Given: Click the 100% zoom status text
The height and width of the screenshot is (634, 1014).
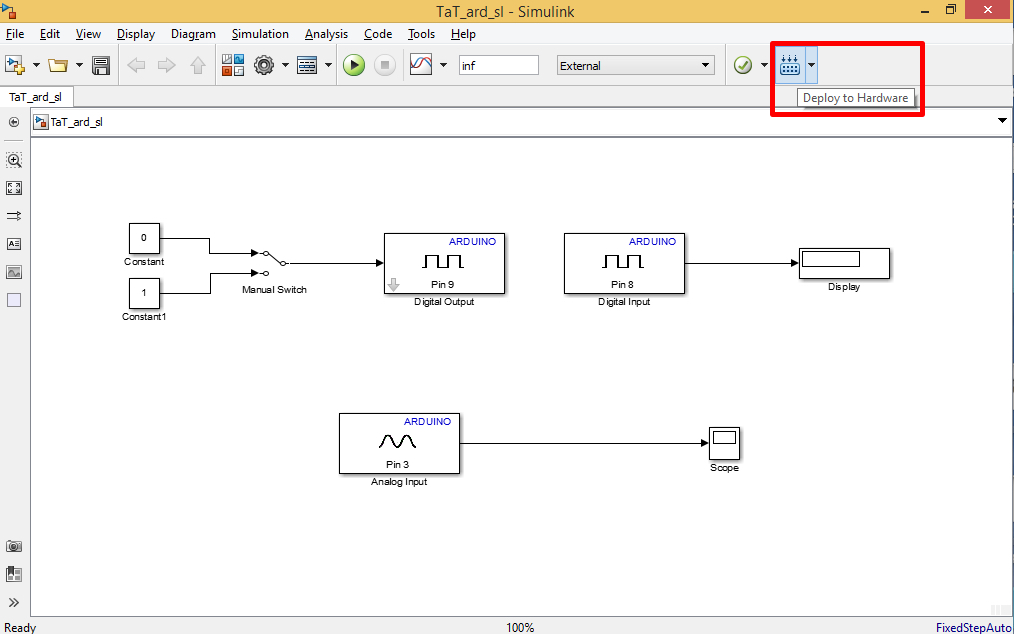Looking at the screenshot, I should 520,628.
